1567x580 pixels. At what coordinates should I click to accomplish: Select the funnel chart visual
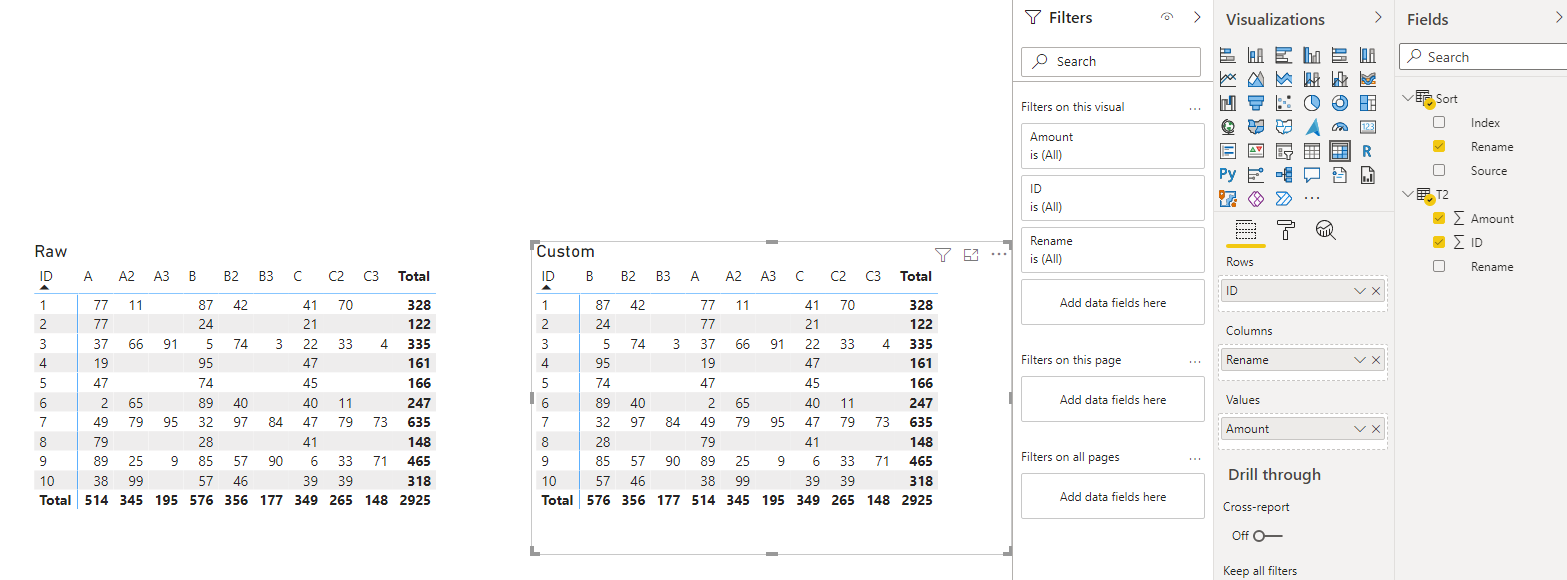[x=1256, y=103]
